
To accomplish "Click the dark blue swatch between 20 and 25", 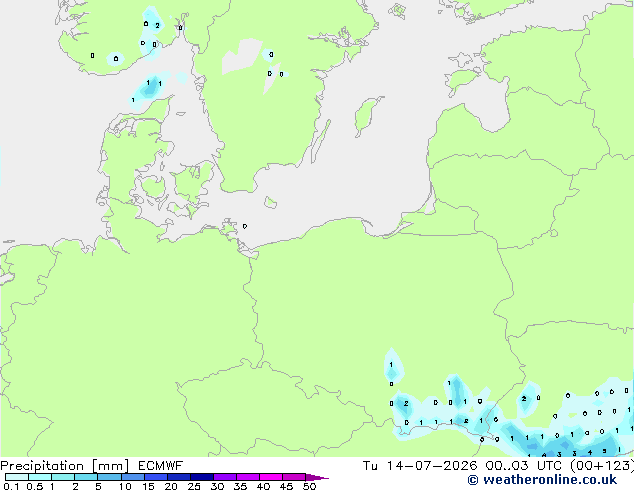I will coord(179,477).
